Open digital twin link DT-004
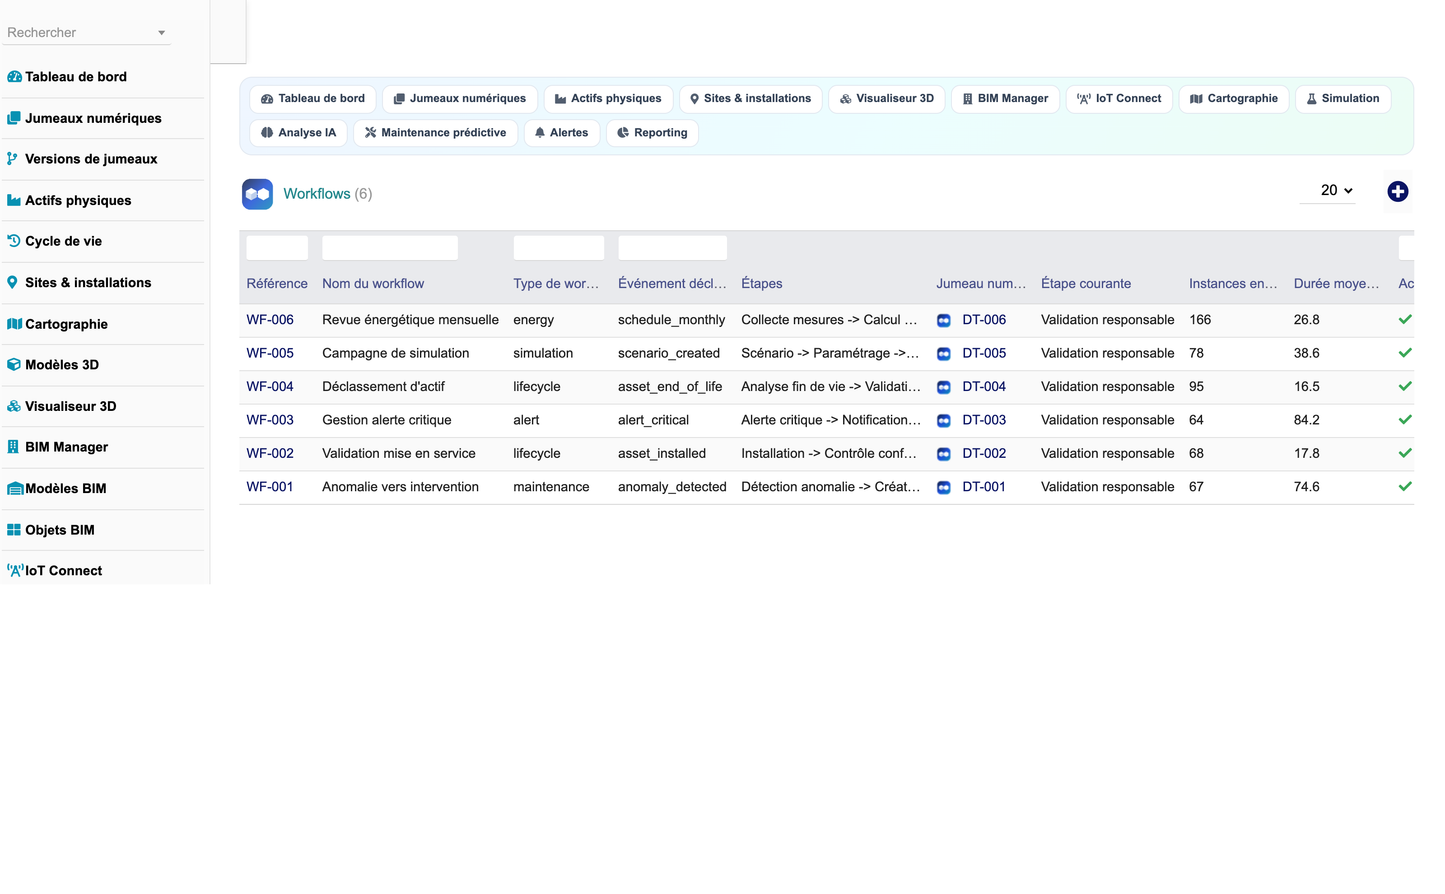The height and width of the screenshot is (894, 1445). click(984, 386)
